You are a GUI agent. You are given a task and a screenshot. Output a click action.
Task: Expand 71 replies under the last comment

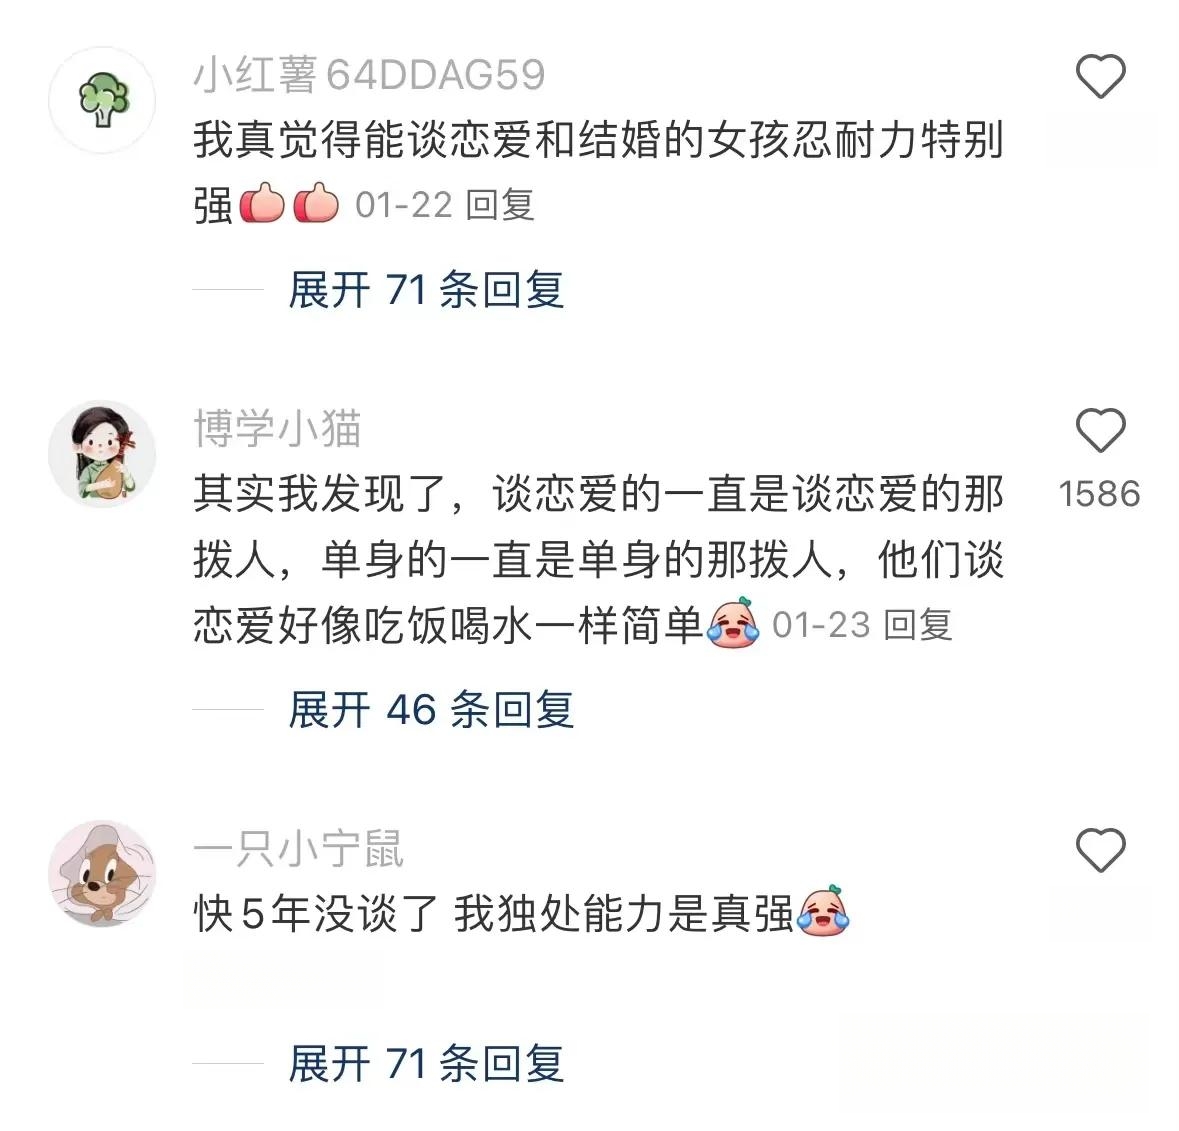point(426,1063)
